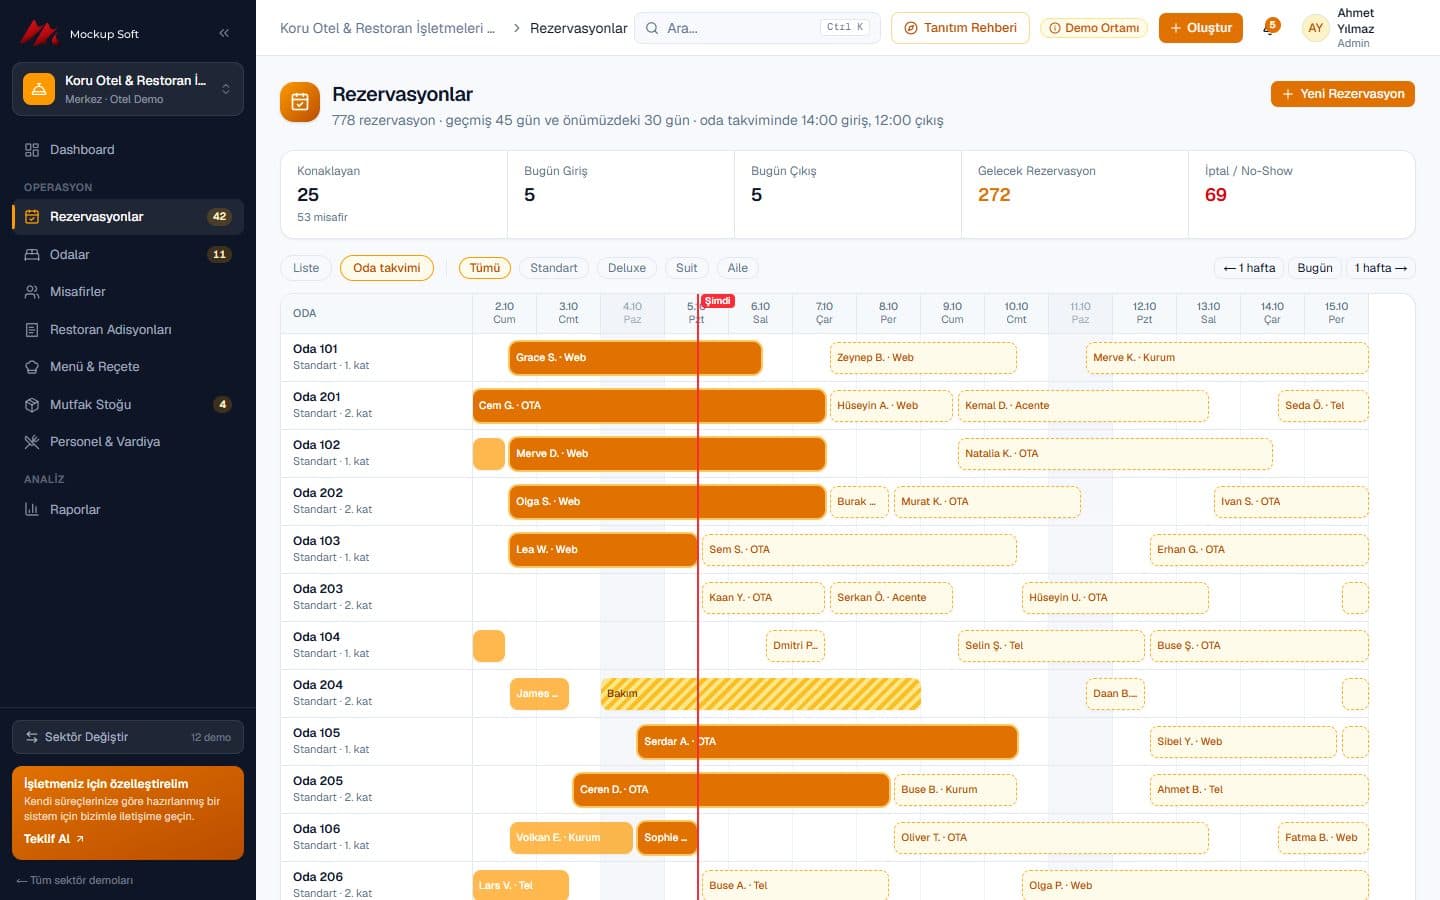Click the Raporlar bar chart icon
The width and height of the screenshot is (1440, 900).
click(32, 510)
